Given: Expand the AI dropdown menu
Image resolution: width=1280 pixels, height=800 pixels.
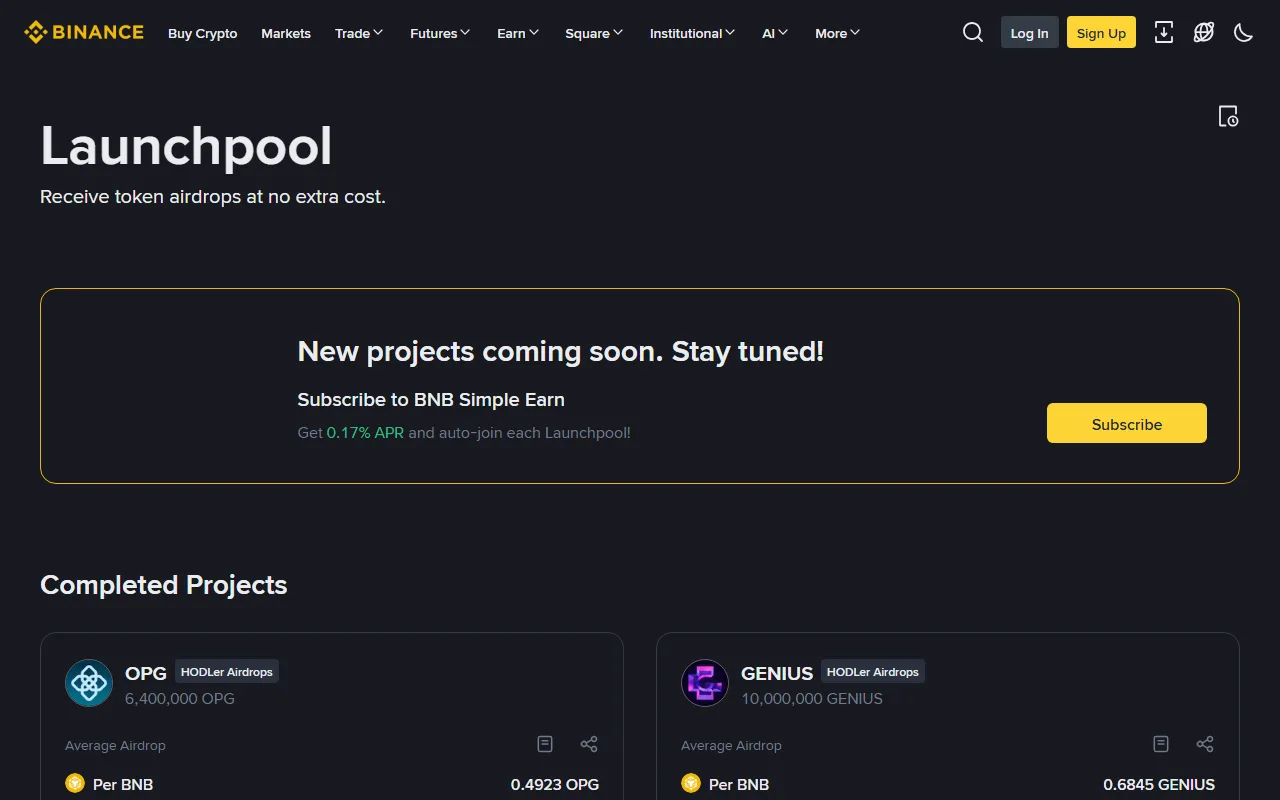Looking at the screenshot, I should click(775, 33).
